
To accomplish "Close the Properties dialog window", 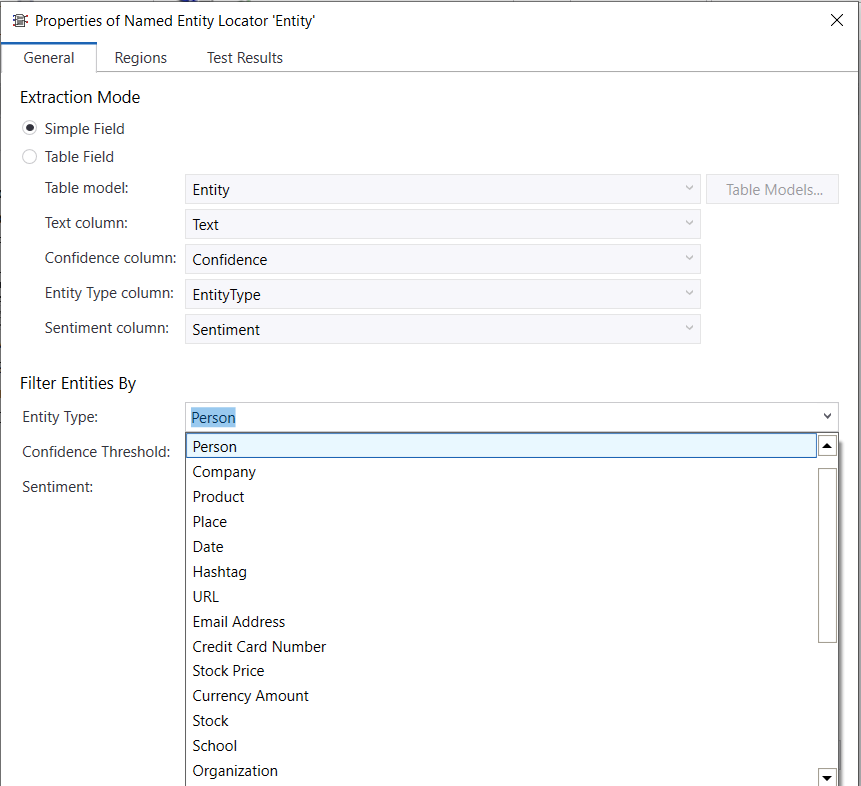I will [x=836, y=21].
